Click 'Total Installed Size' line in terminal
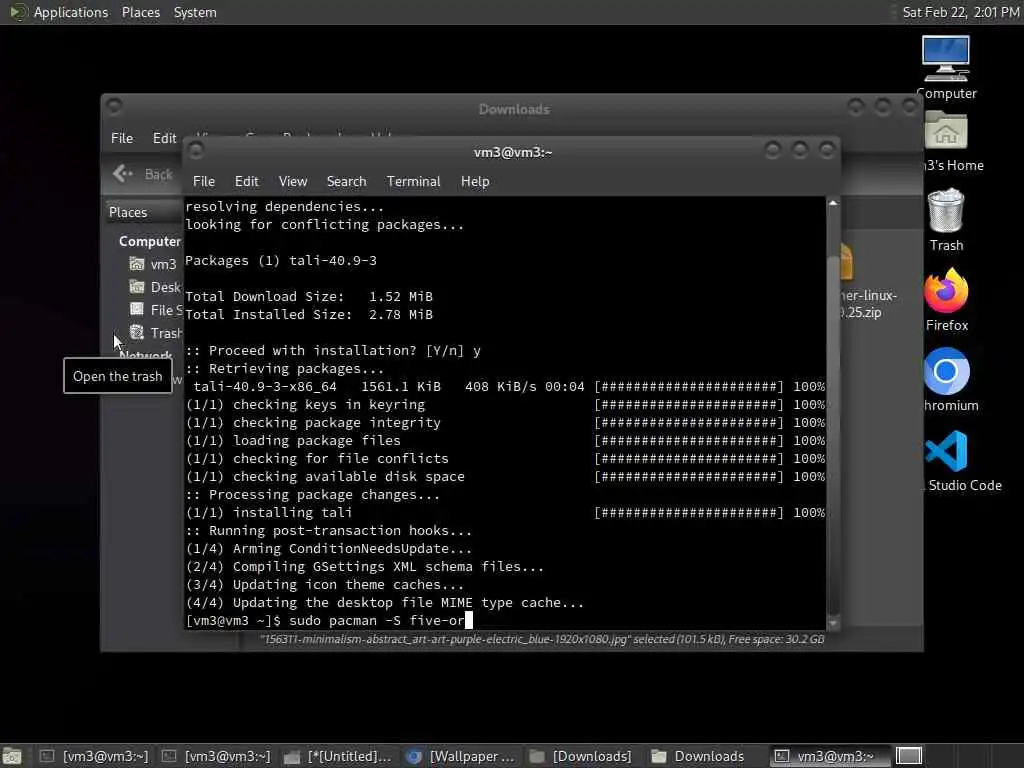Viewport: 1024px width, 768px height. pyautogui.click(x=309, y=315)
